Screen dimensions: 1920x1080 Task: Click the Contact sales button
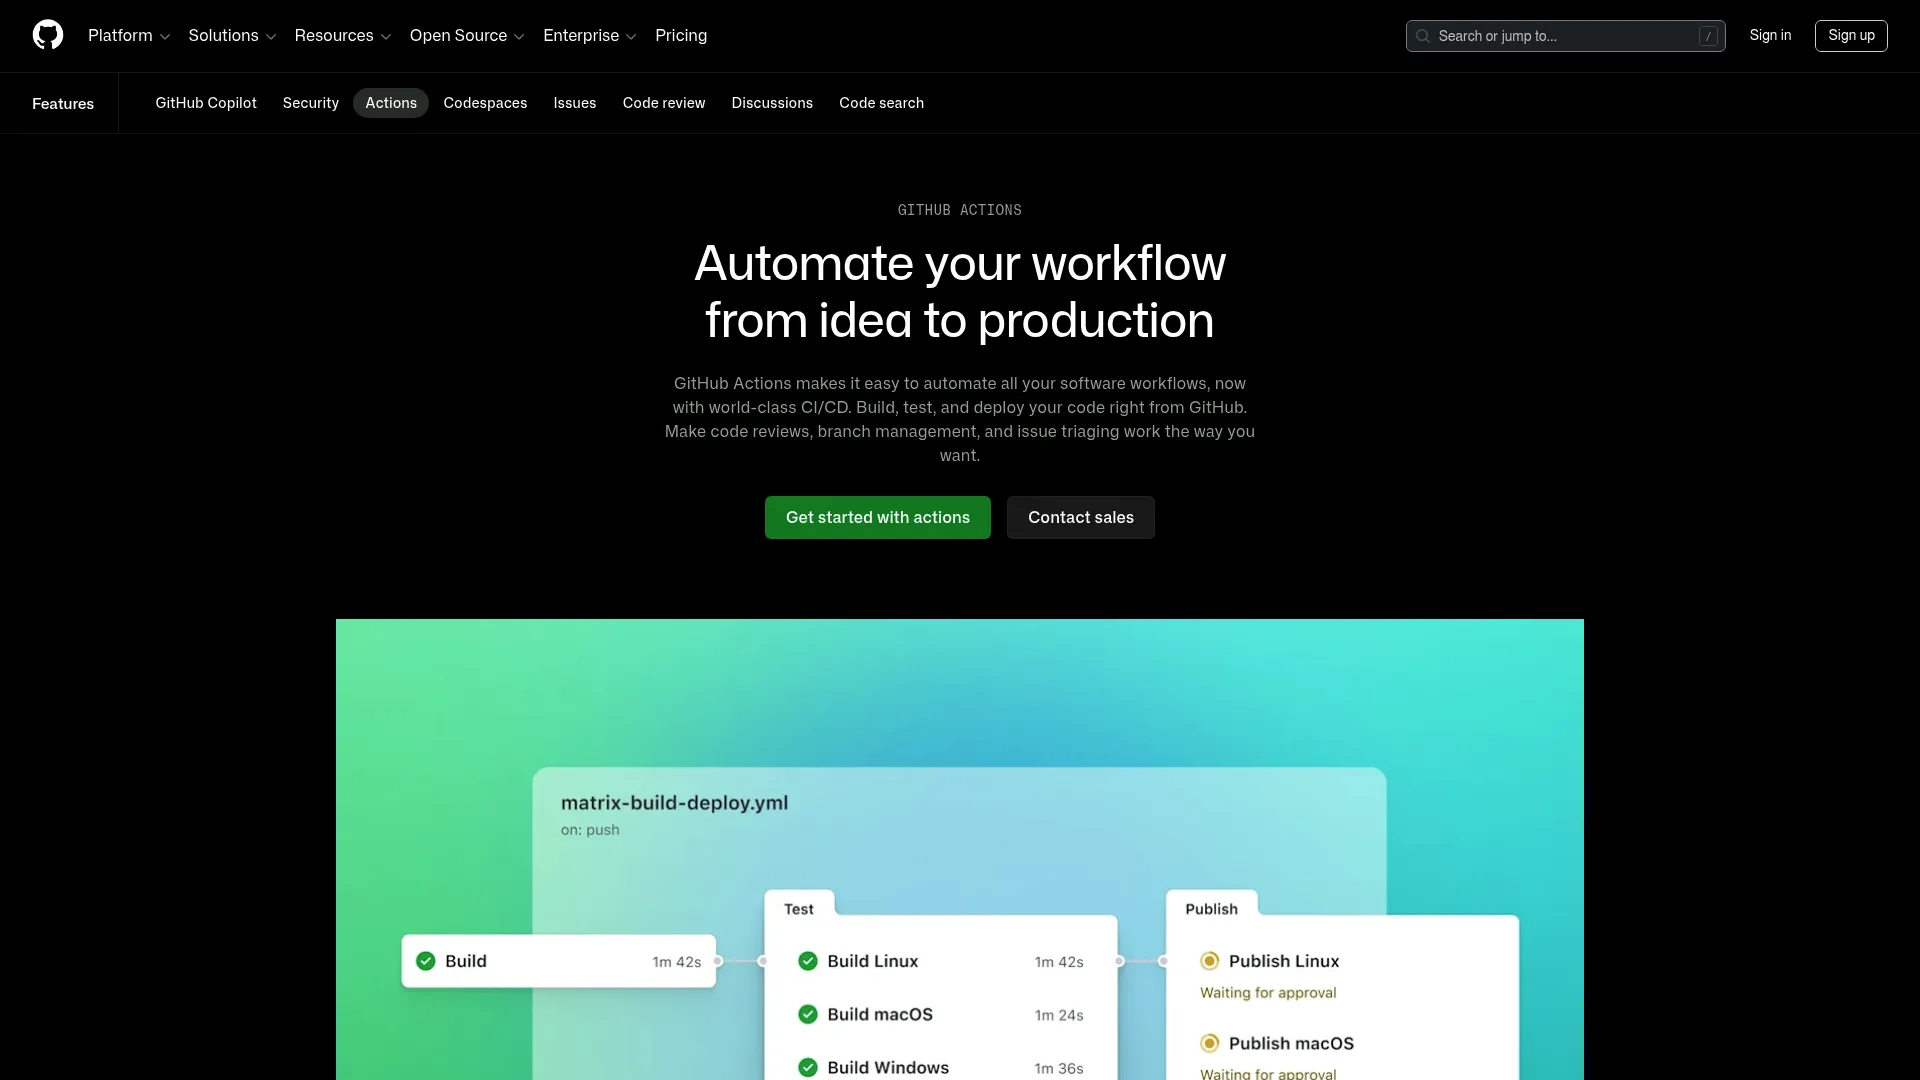click(x=1081, y=518)
